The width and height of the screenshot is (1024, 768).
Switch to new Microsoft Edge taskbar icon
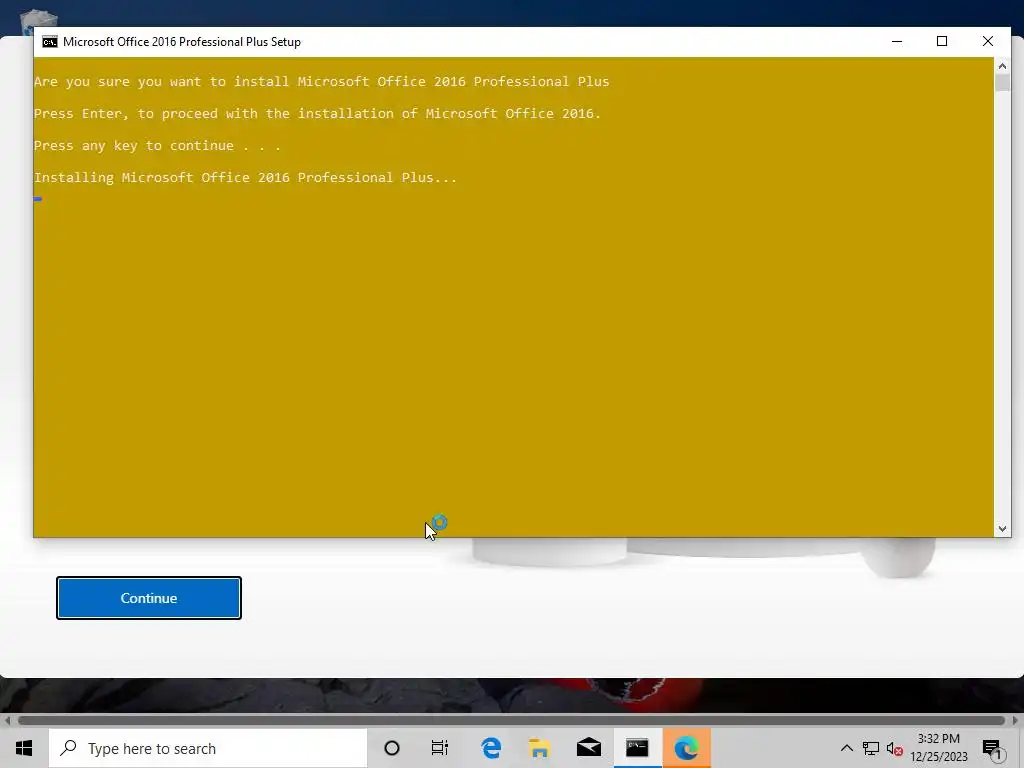(x=686, y=748)
